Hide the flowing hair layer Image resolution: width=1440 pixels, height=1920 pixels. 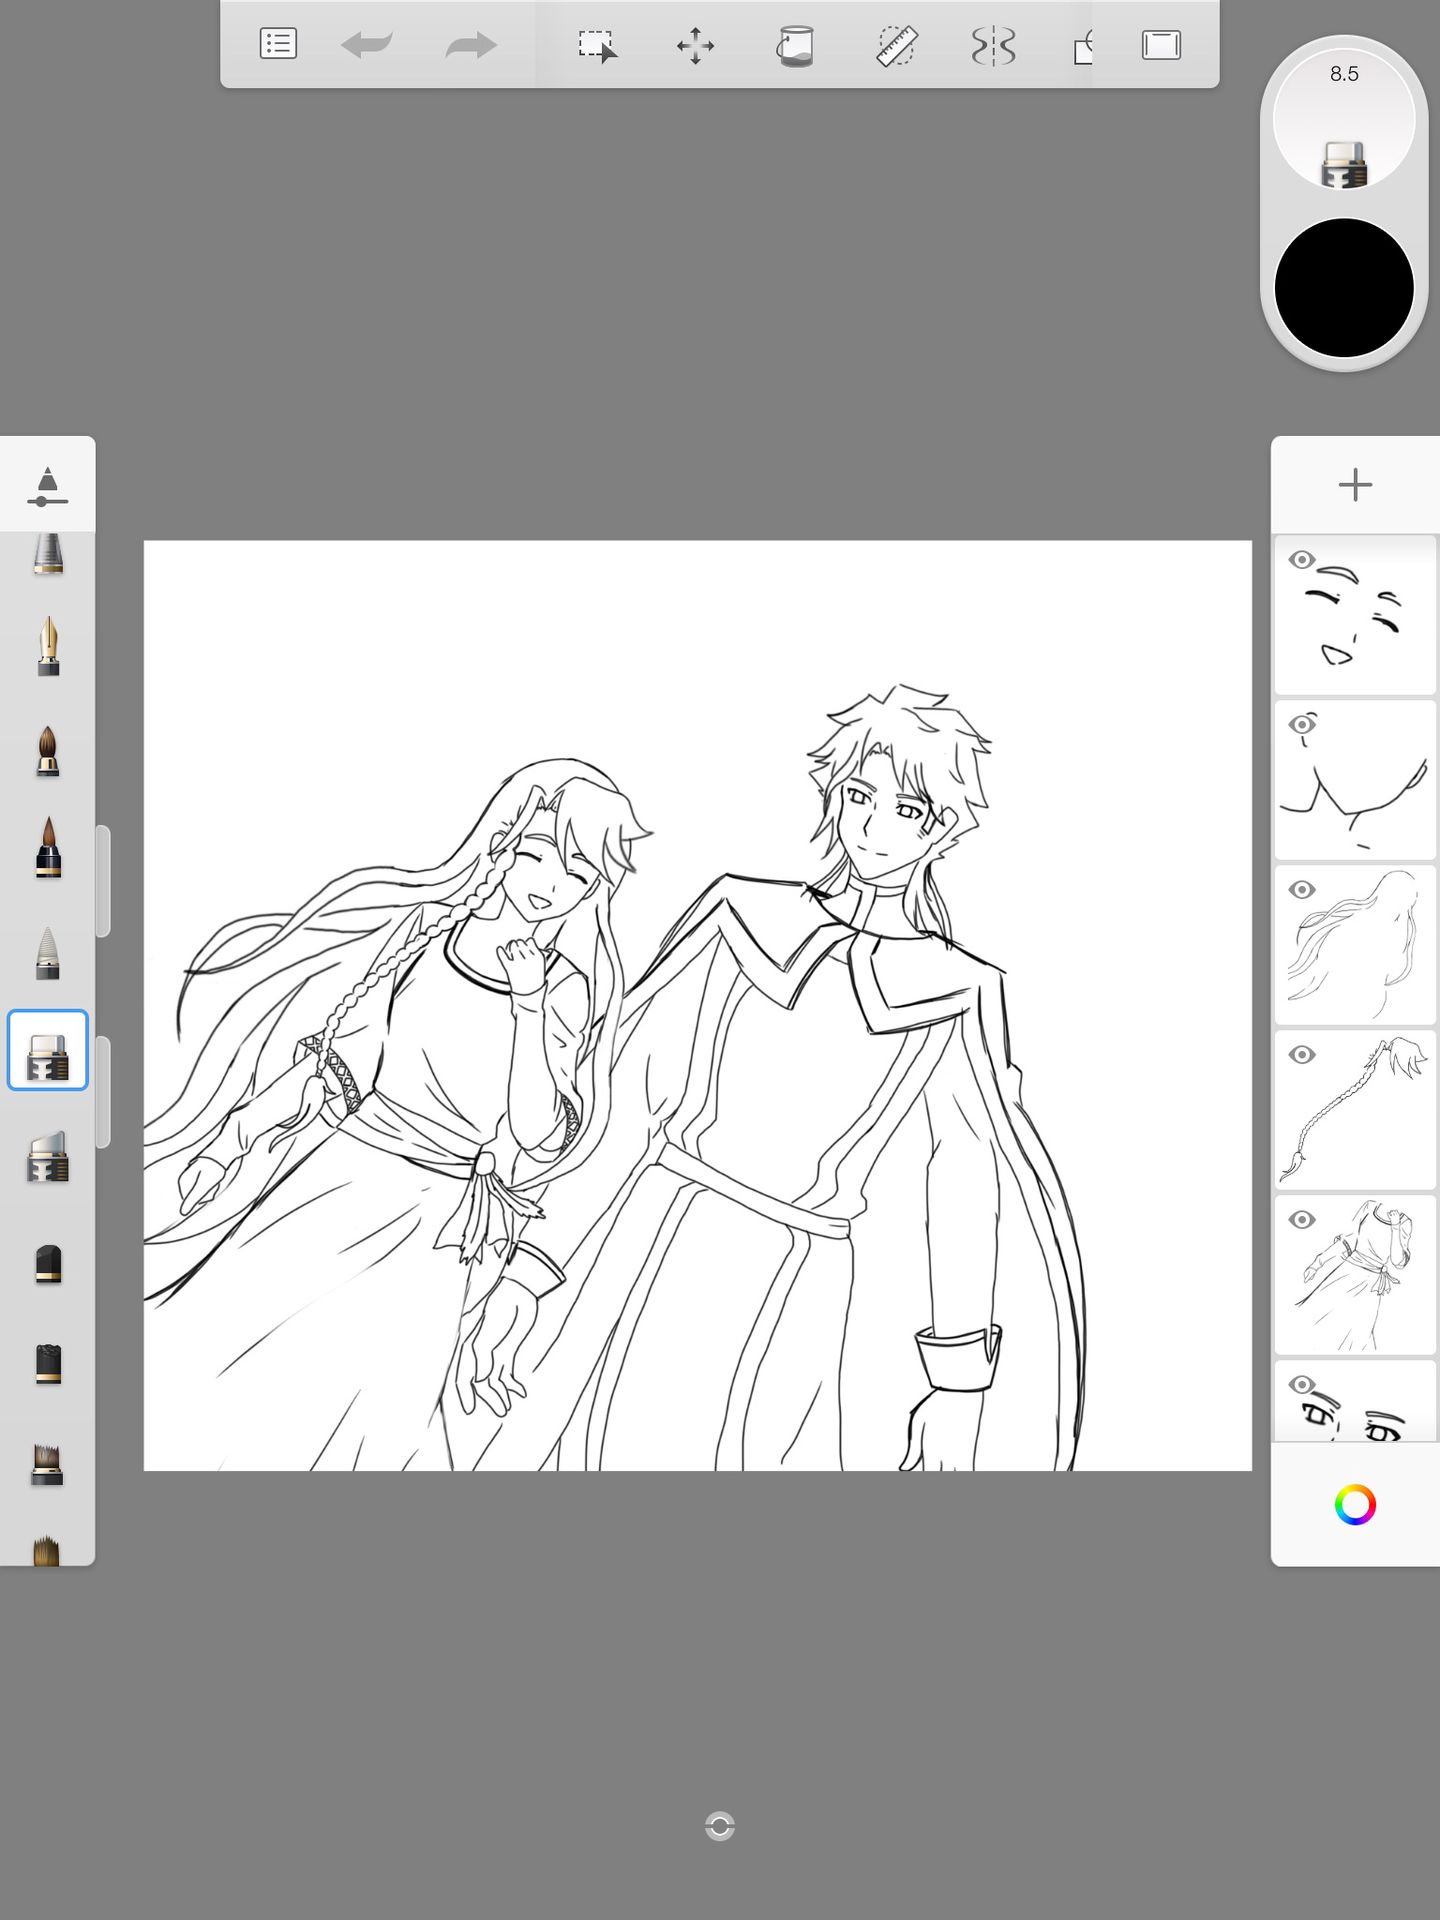tap(1301, 890)
